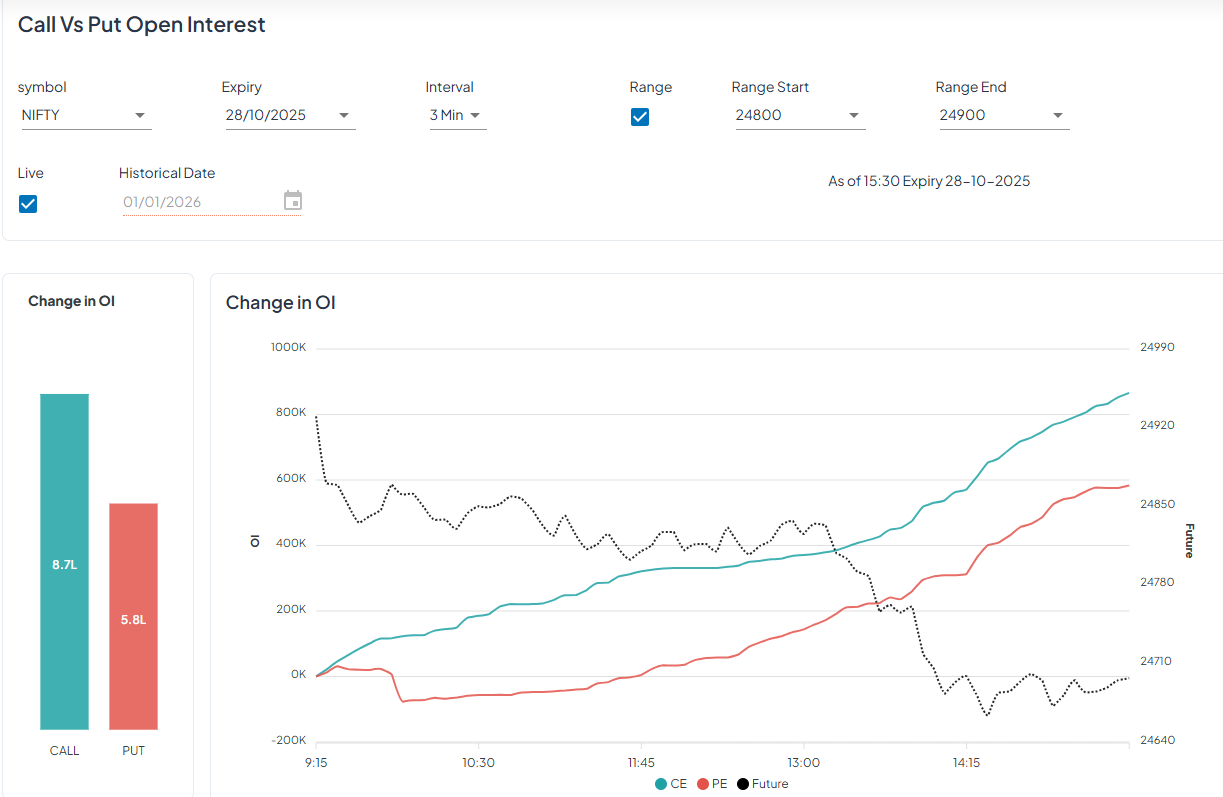
Task: Open the symbol dropdown showing NIFTY
Action: pos(85,116)
